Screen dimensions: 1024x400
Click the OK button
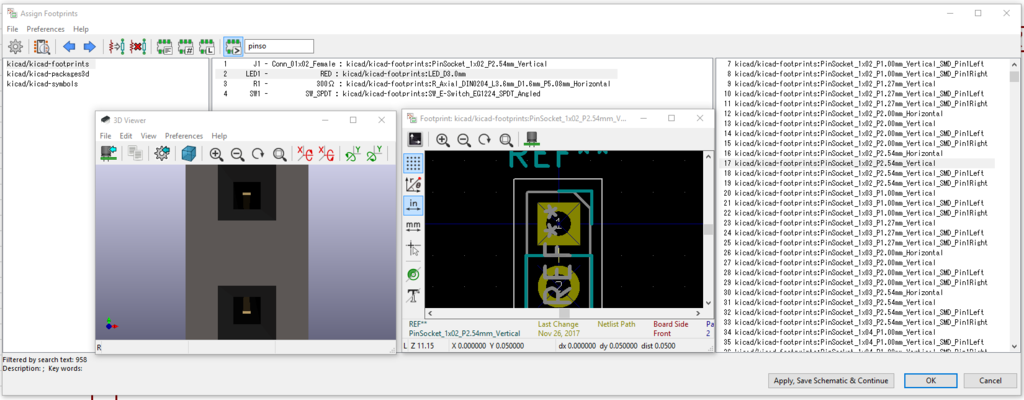[931, 380]
